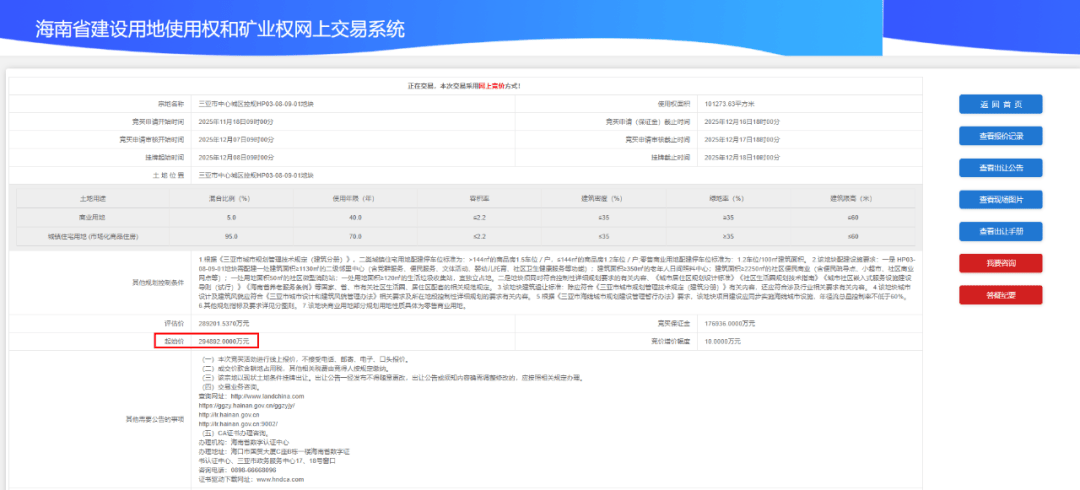Open 查看现场图片 site photos
Viewport: 1080px width, 490px height.
pyautogui.click(x=1000, y=200)
